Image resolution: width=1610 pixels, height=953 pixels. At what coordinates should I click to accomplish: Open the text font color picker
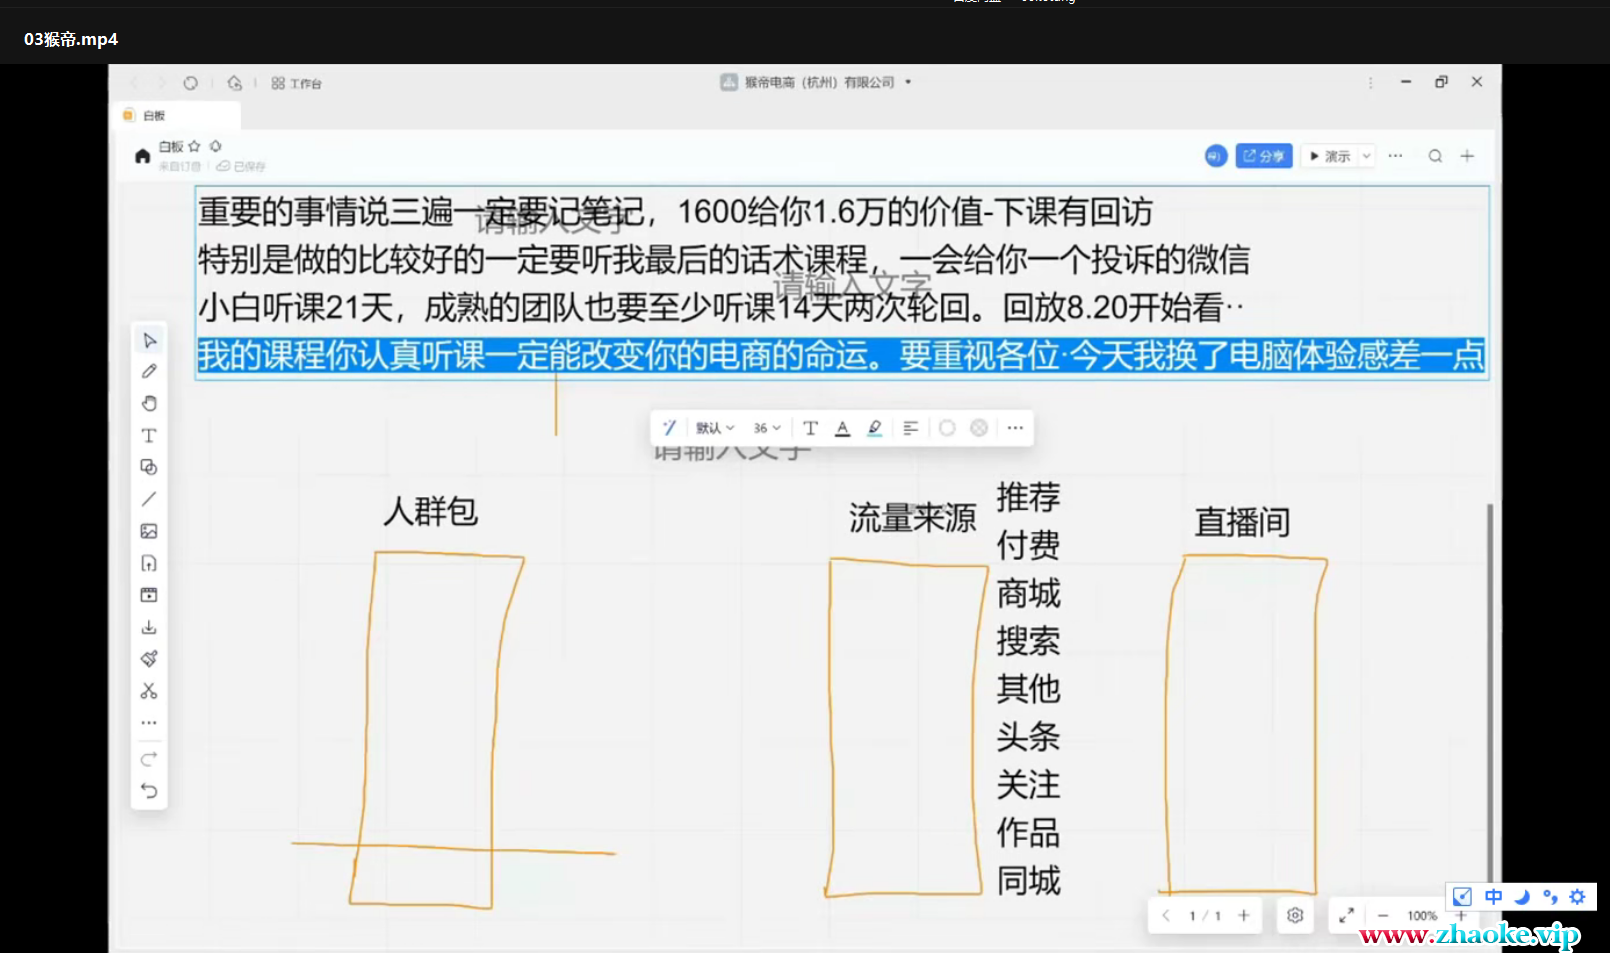click(x=843, y=428)
